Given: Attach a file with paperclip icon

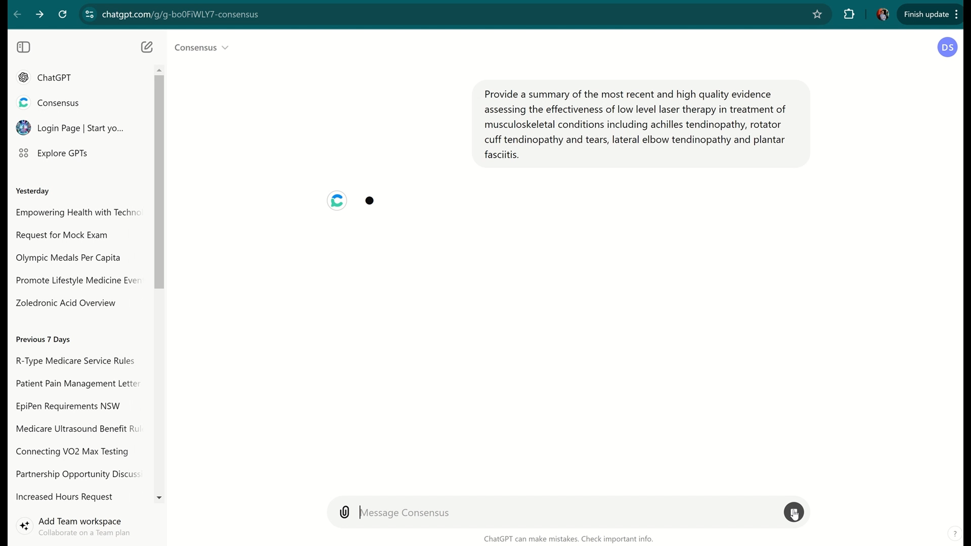Looking at the screenshot, I should point(344,512).
